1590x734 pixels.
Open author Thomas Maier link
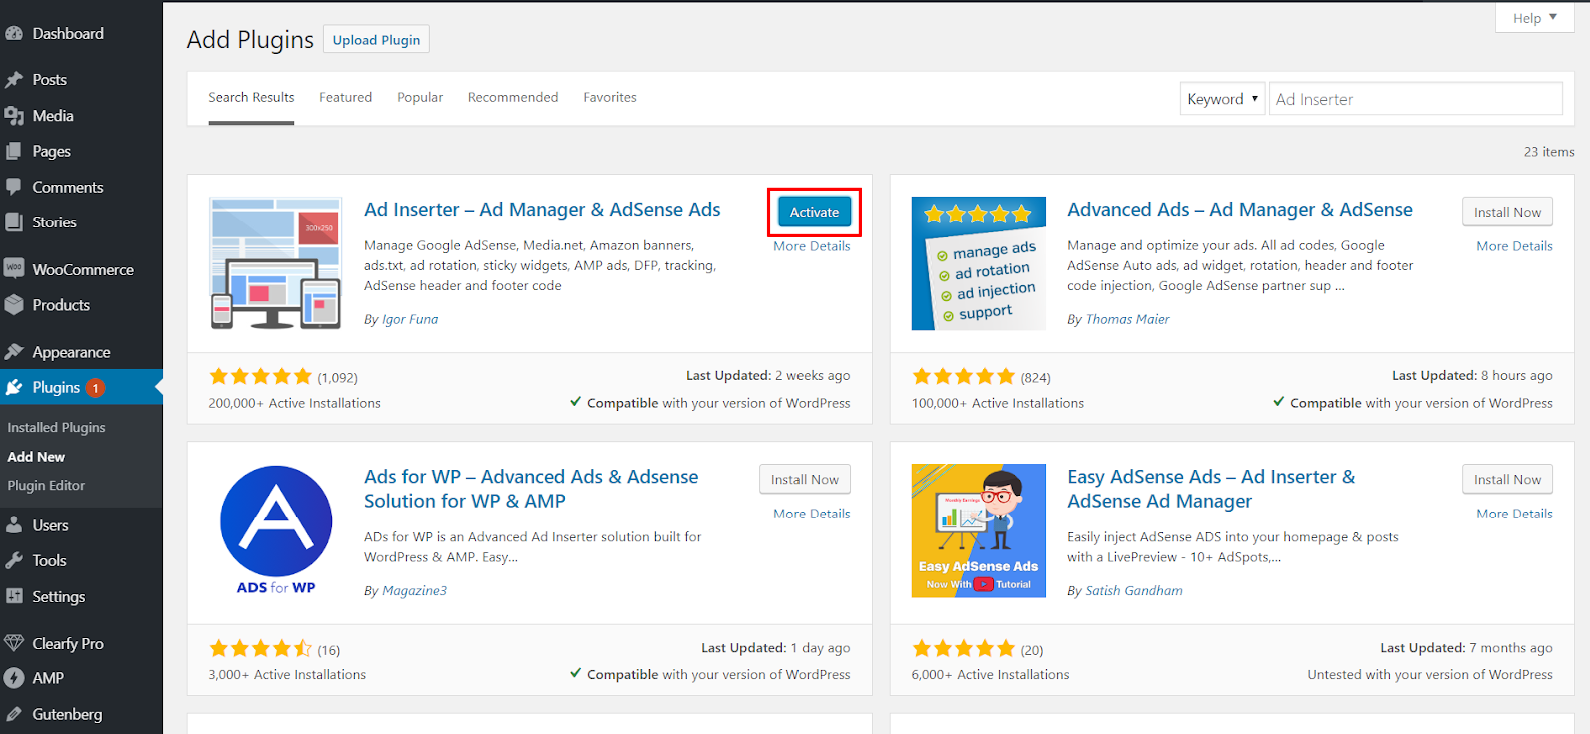coord(1127,320)
